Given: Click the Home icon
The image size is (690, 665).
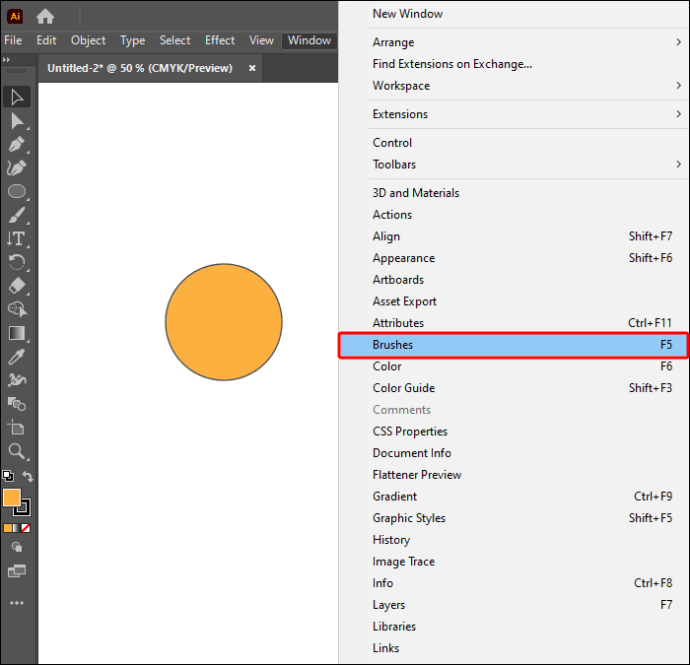Looking at the screenshot, I should pos(45,17).
